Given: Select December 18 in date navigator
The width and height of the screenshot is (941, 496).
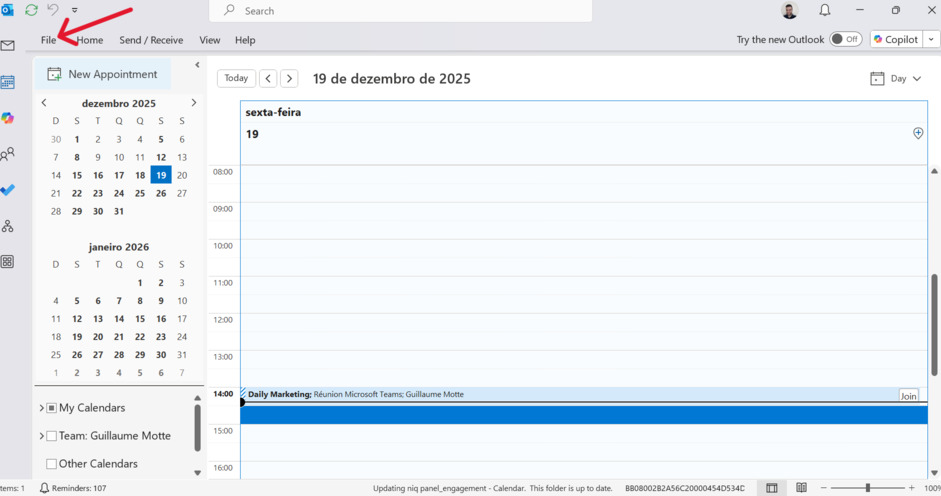Looking at the screenshot, I should point(140,175).
